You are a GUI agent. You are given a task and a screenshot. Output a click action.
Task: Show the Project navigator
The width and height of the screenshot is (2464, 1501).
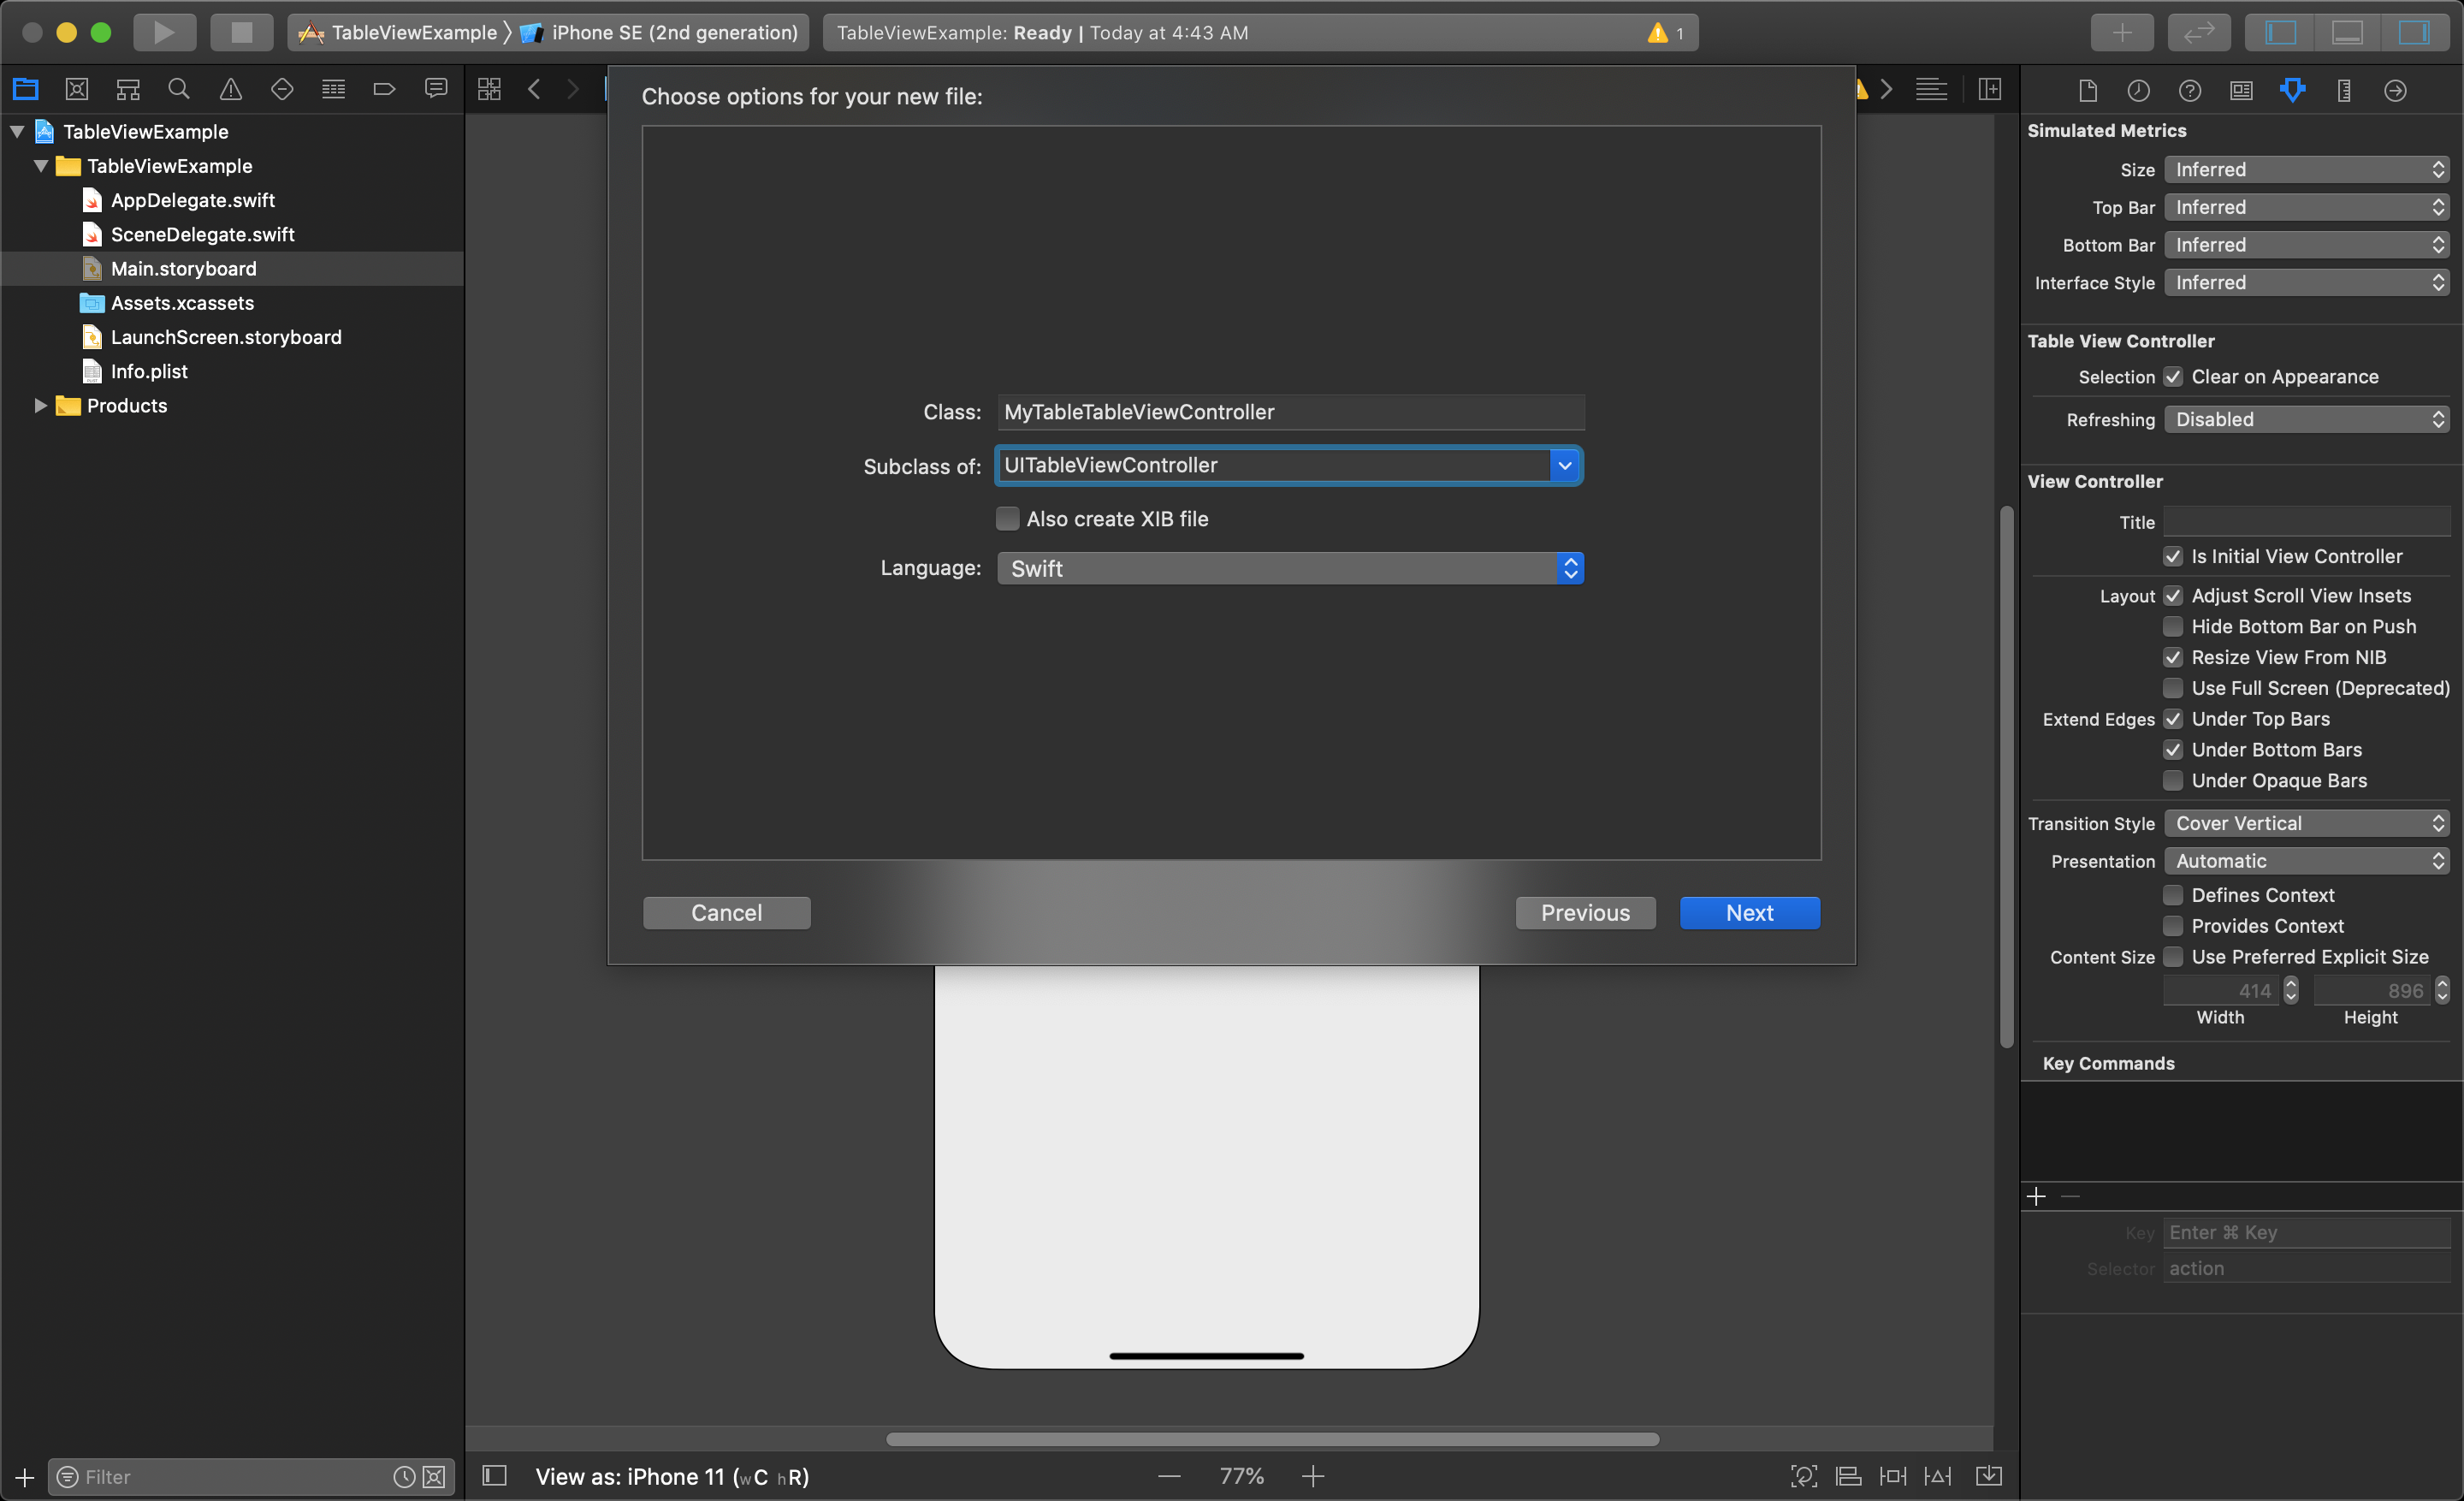click(x=26, y=89)
